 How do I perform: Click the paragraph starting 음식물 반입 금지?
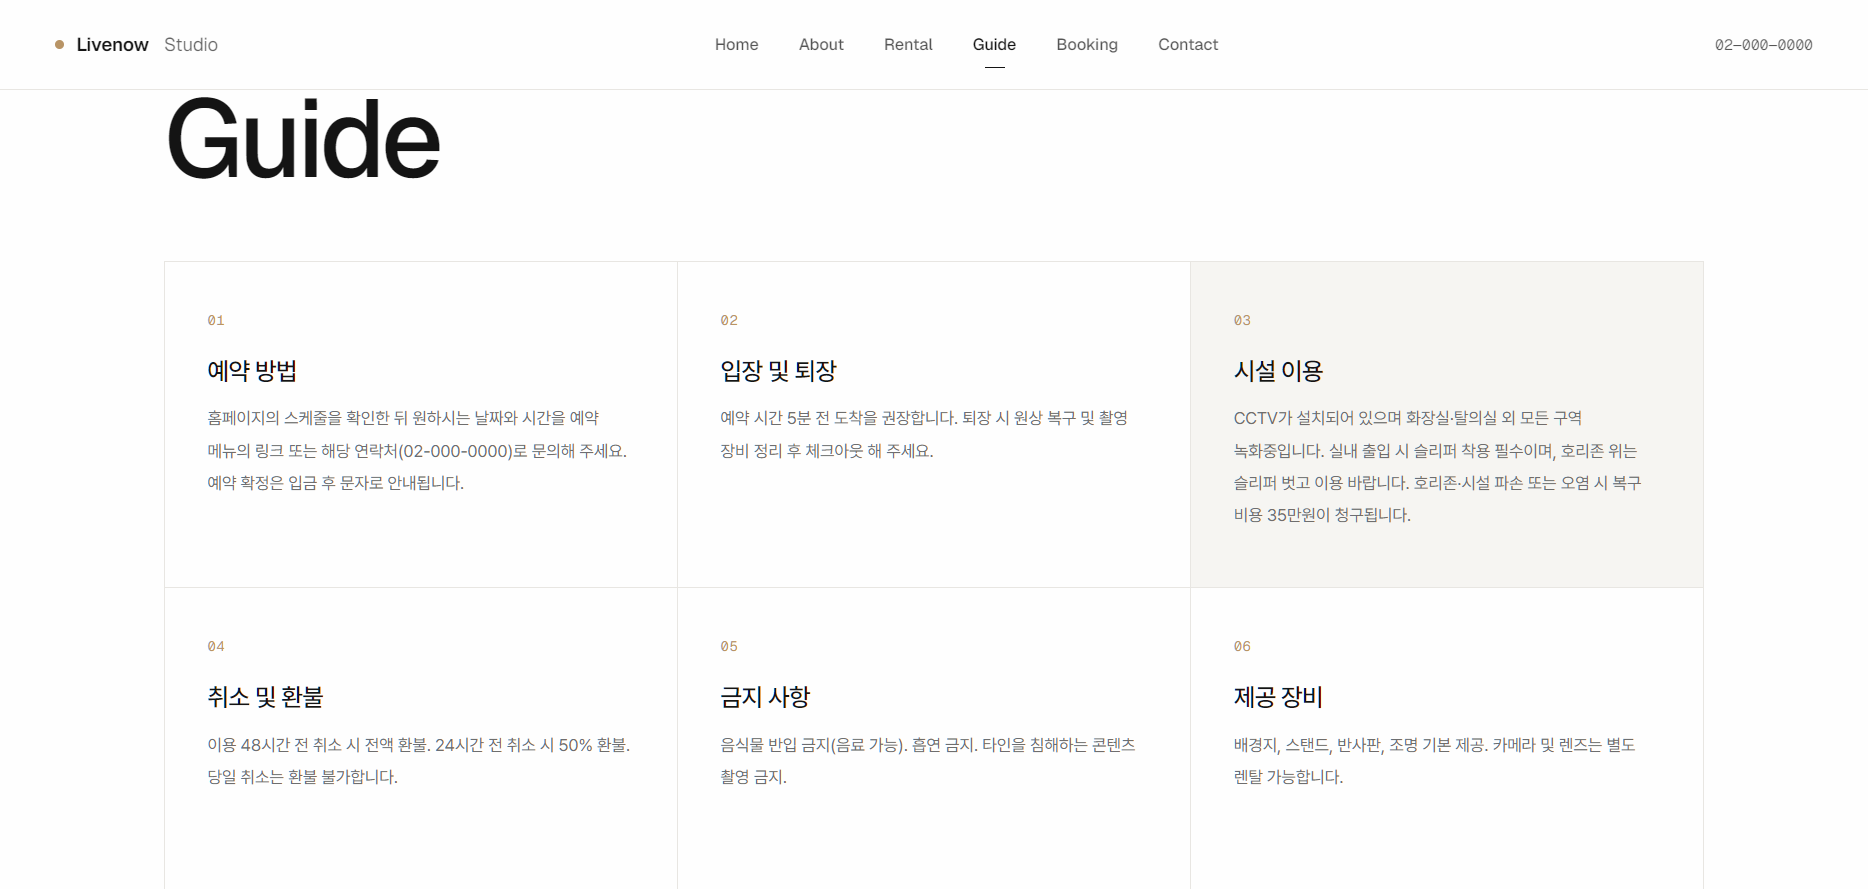point(928,761)
